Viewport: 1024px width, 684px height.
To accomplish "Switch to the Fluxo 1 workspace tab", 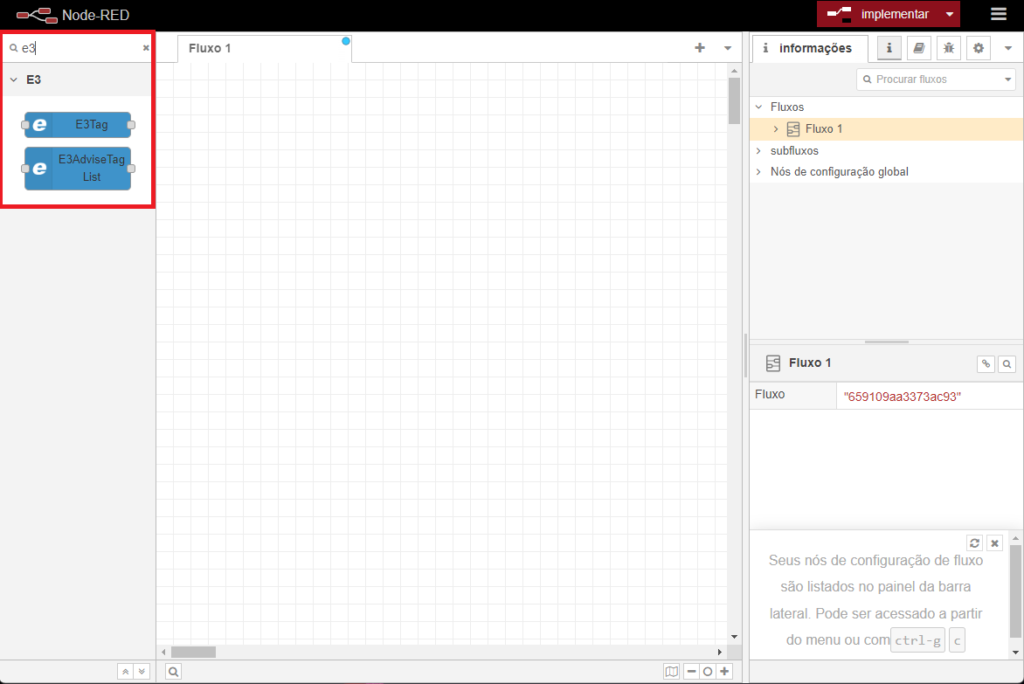I will click(x=210, y=48).
